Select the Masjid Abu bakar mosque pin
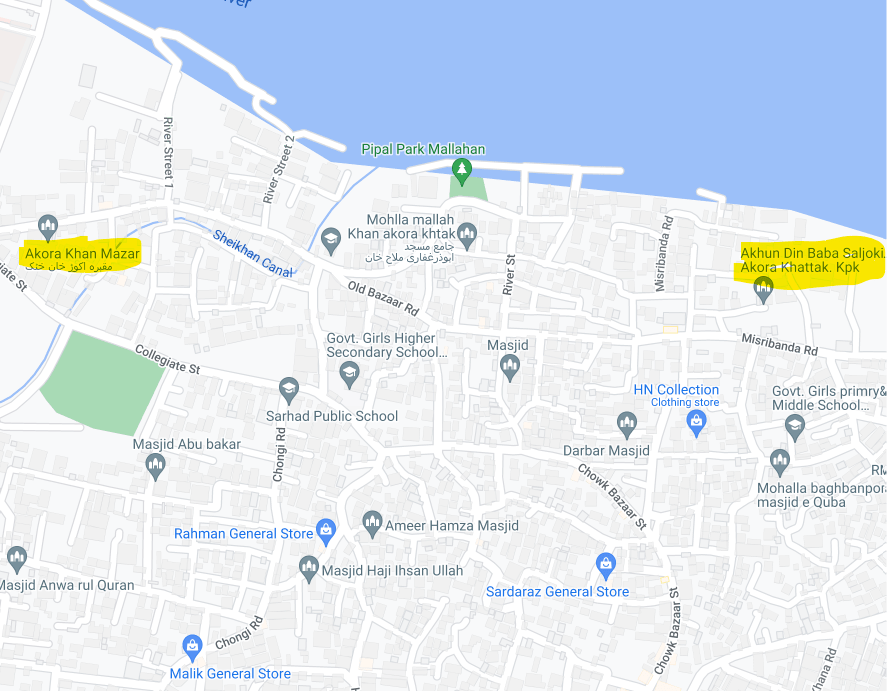 155,467
